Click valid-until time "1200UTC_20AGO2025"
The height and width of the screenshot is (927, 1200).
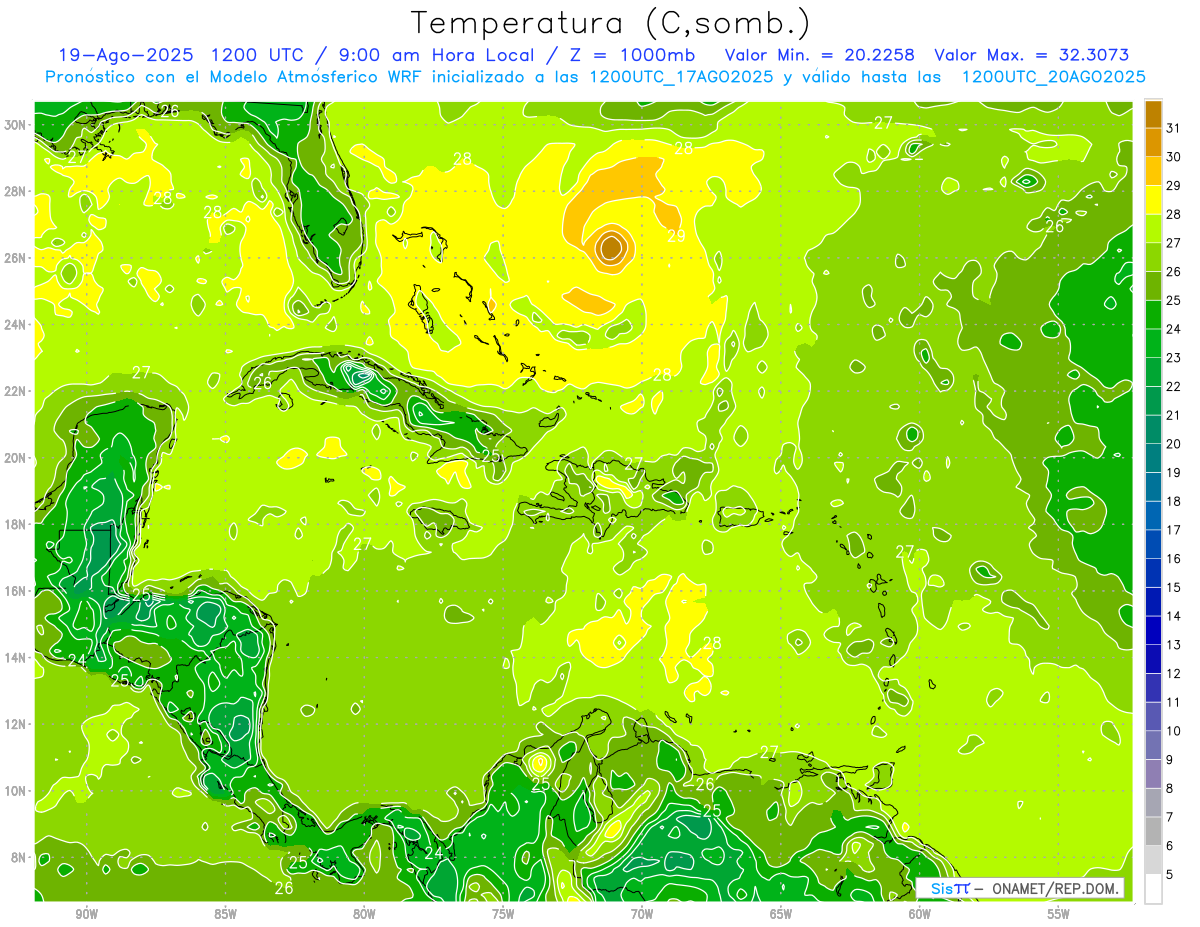click(1053, 77)
